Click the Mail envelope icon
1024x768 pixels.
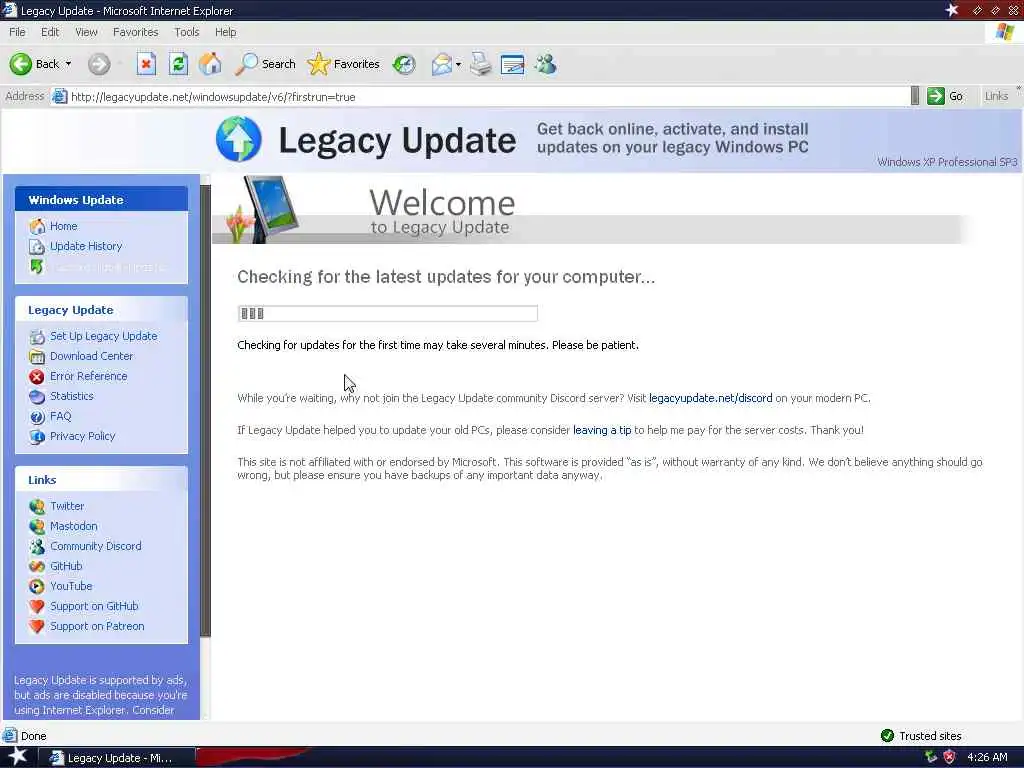point(442,64)
